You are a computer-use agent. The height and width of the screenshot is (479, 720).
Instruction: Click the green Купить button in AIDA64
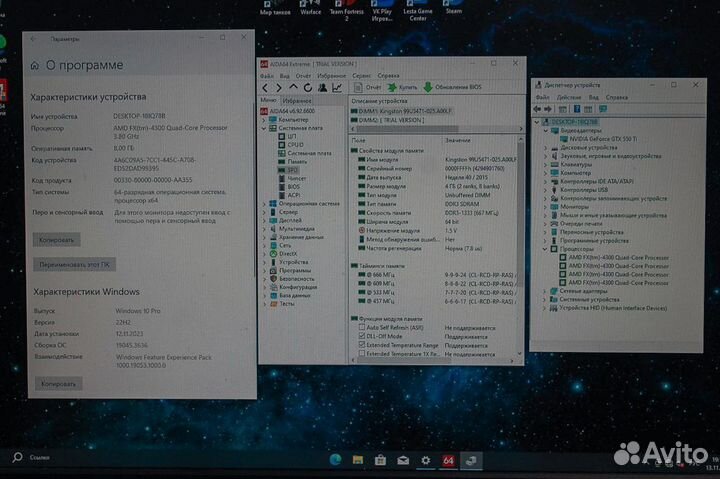402,87
